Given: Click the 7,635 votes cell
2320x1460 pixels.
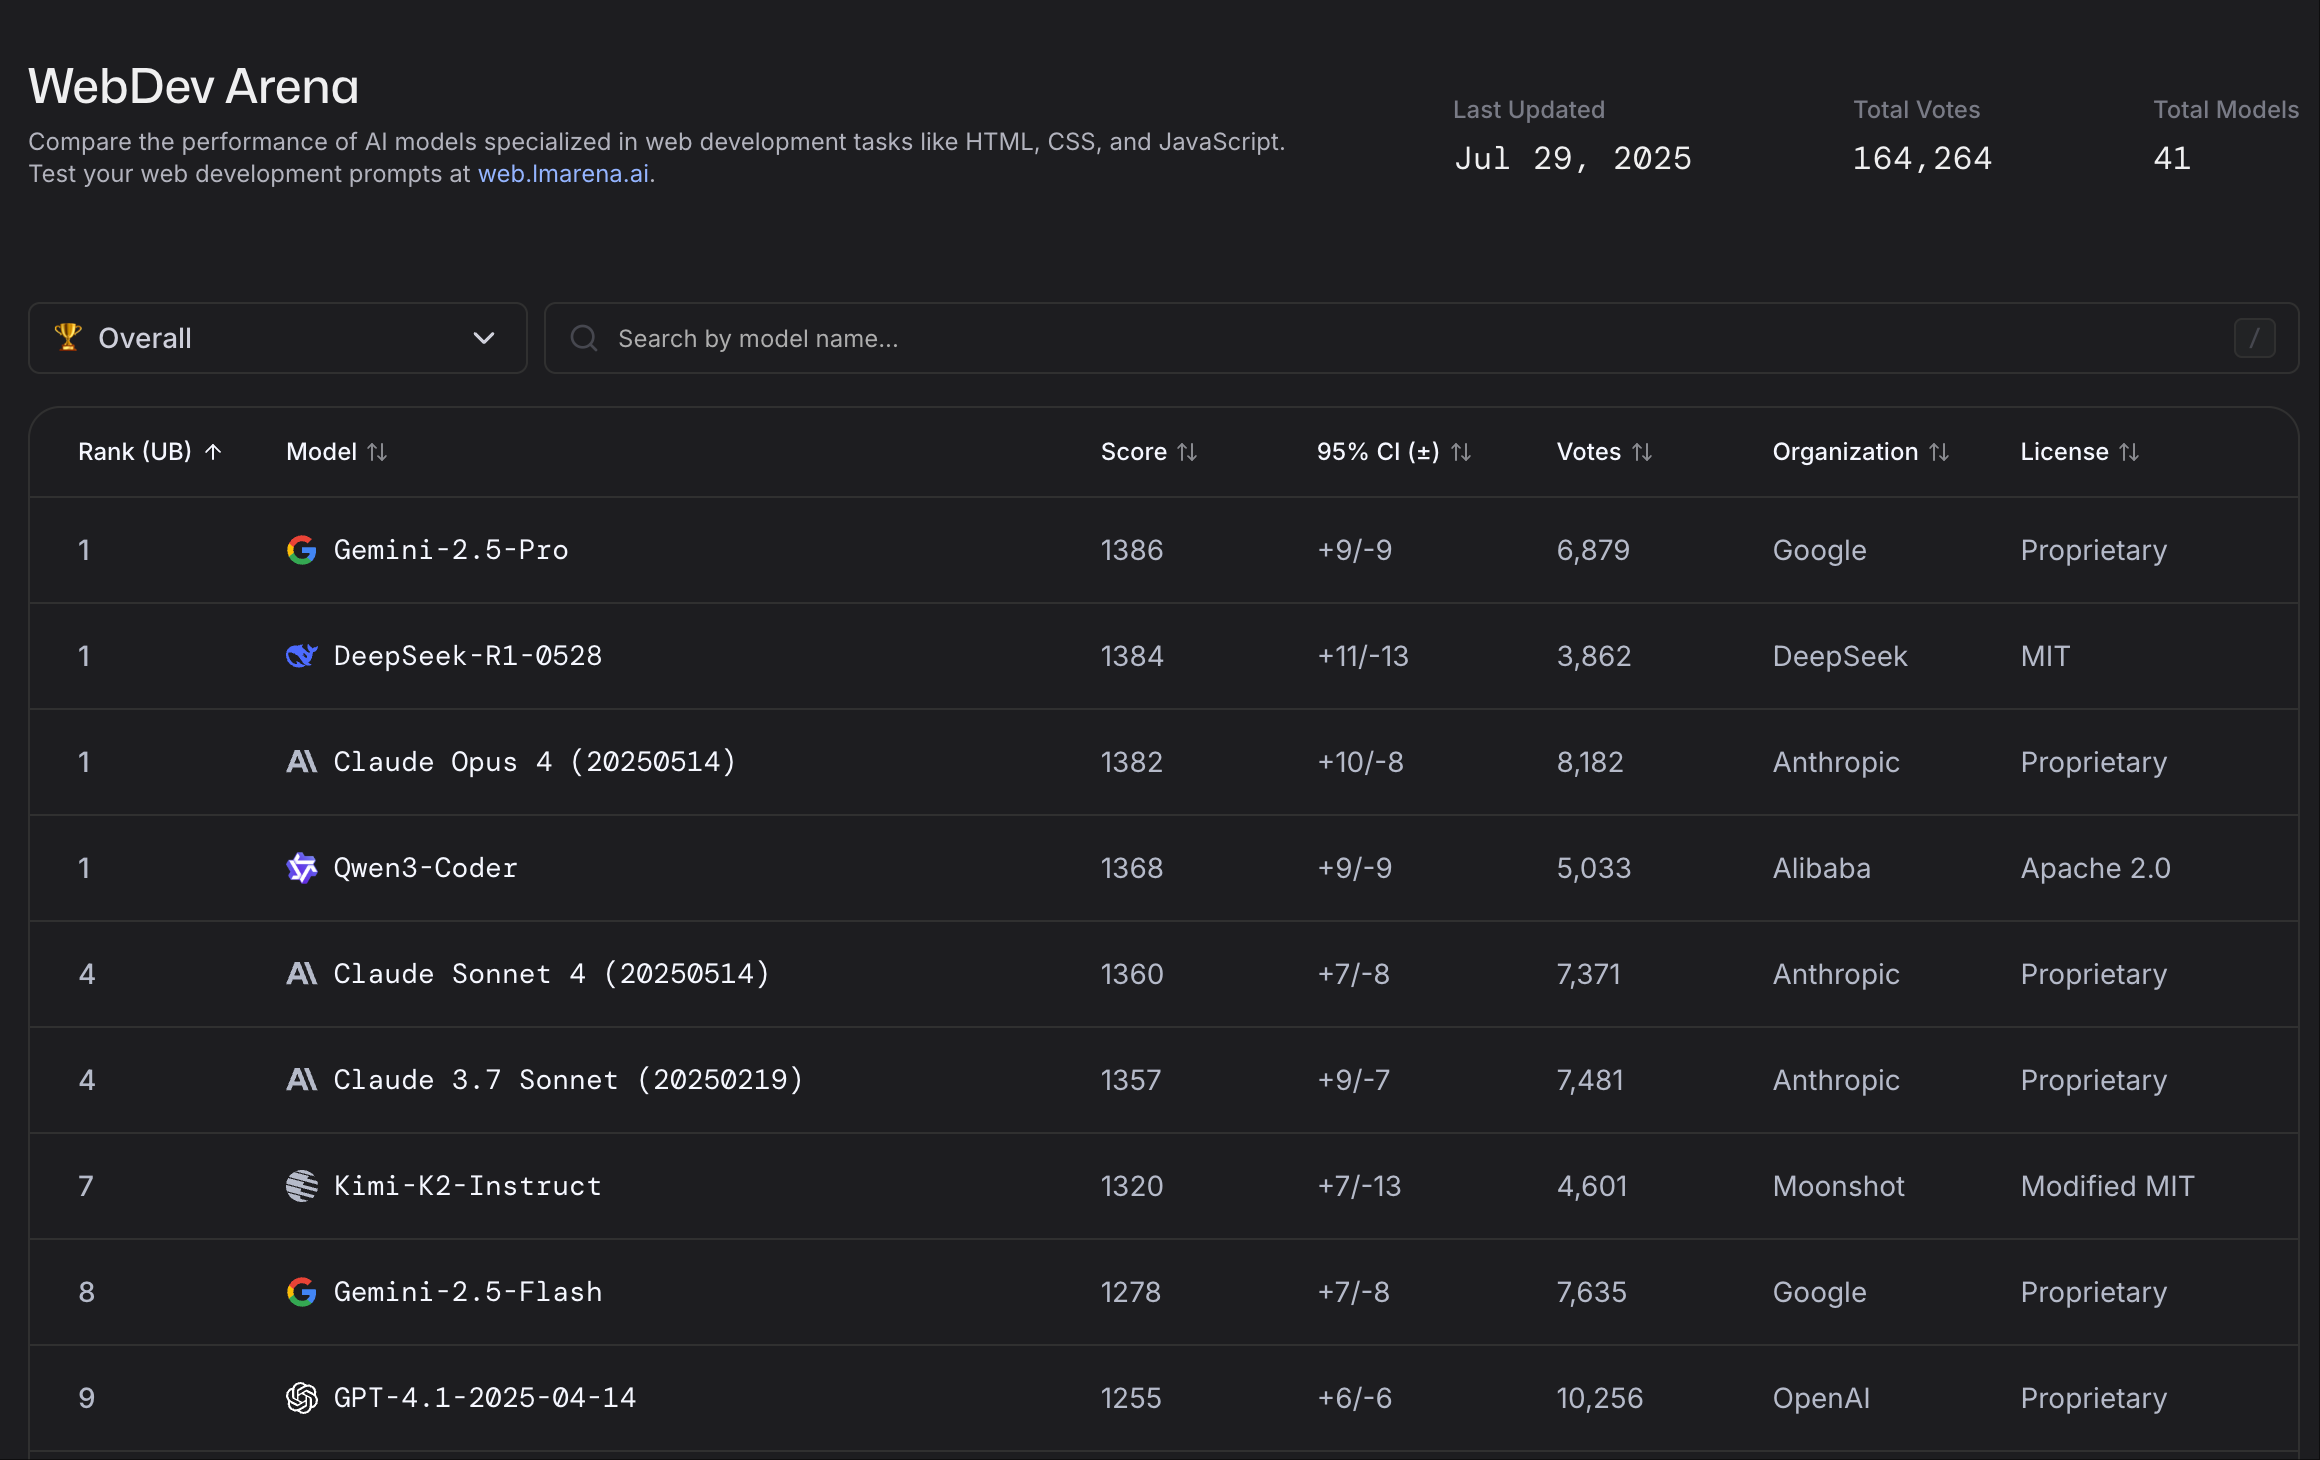Looking at the screenshot, I should pos(1592,1292).
